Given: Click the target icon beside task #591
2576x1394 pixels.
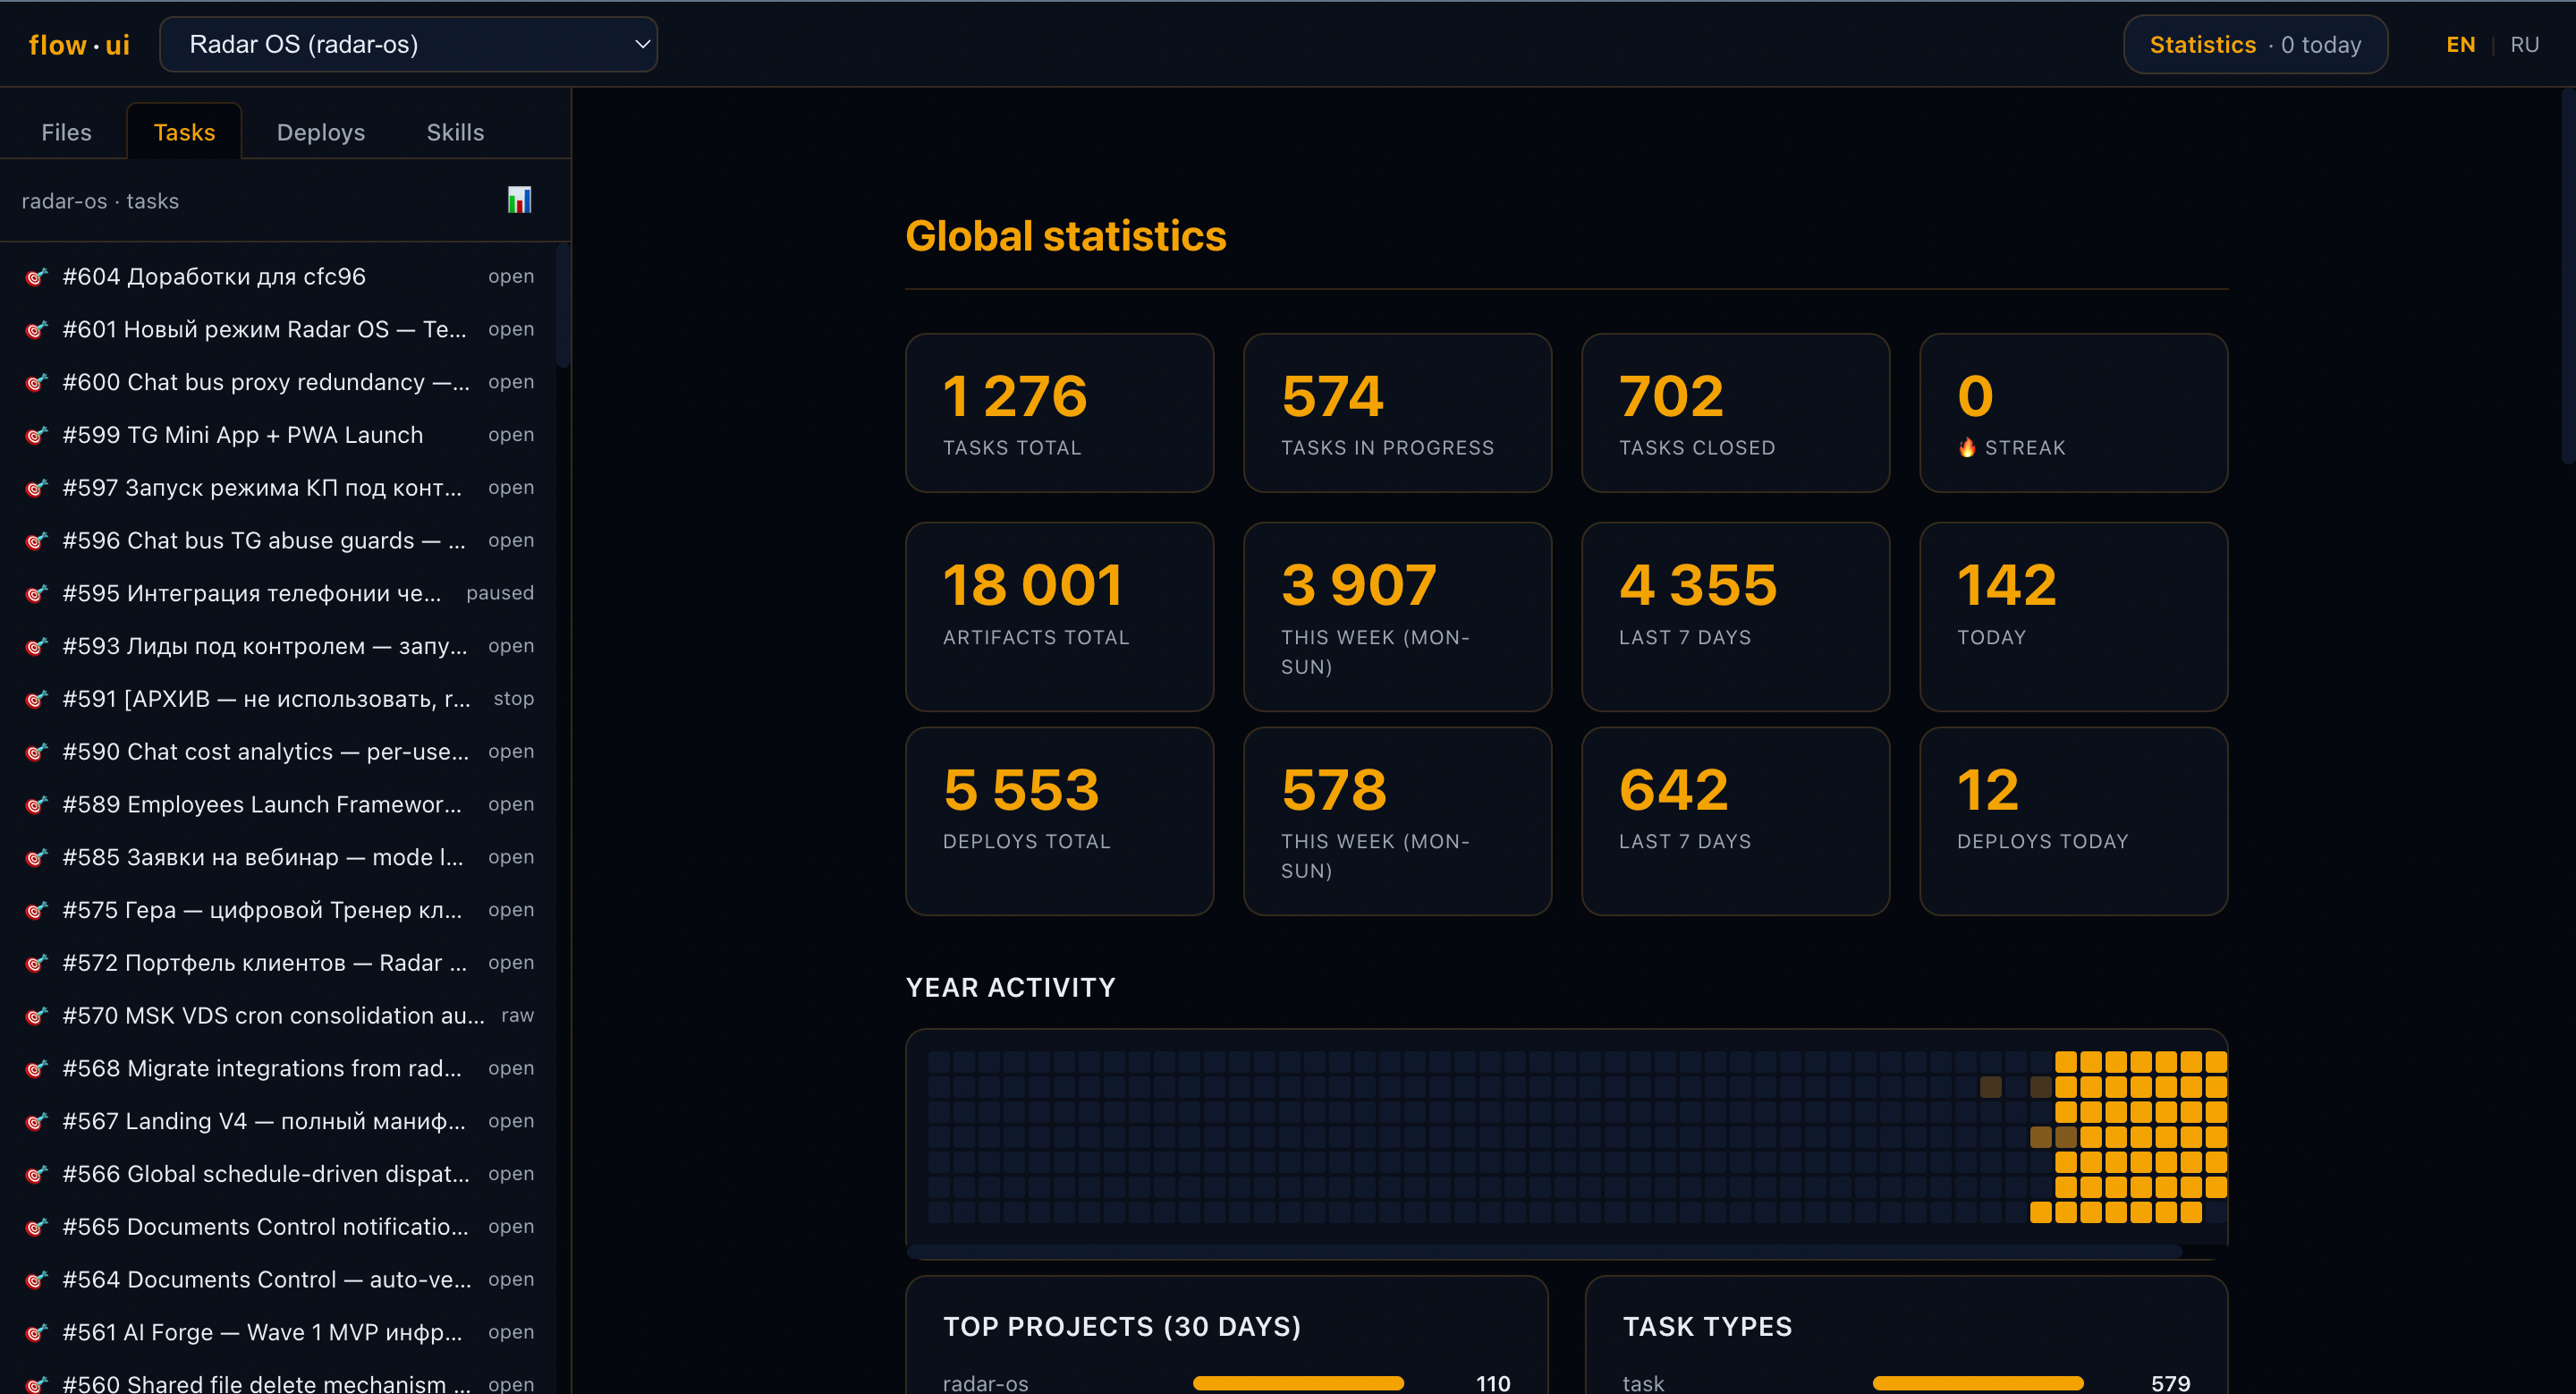Looking at the screenshot, I should (x=36, y=699).
